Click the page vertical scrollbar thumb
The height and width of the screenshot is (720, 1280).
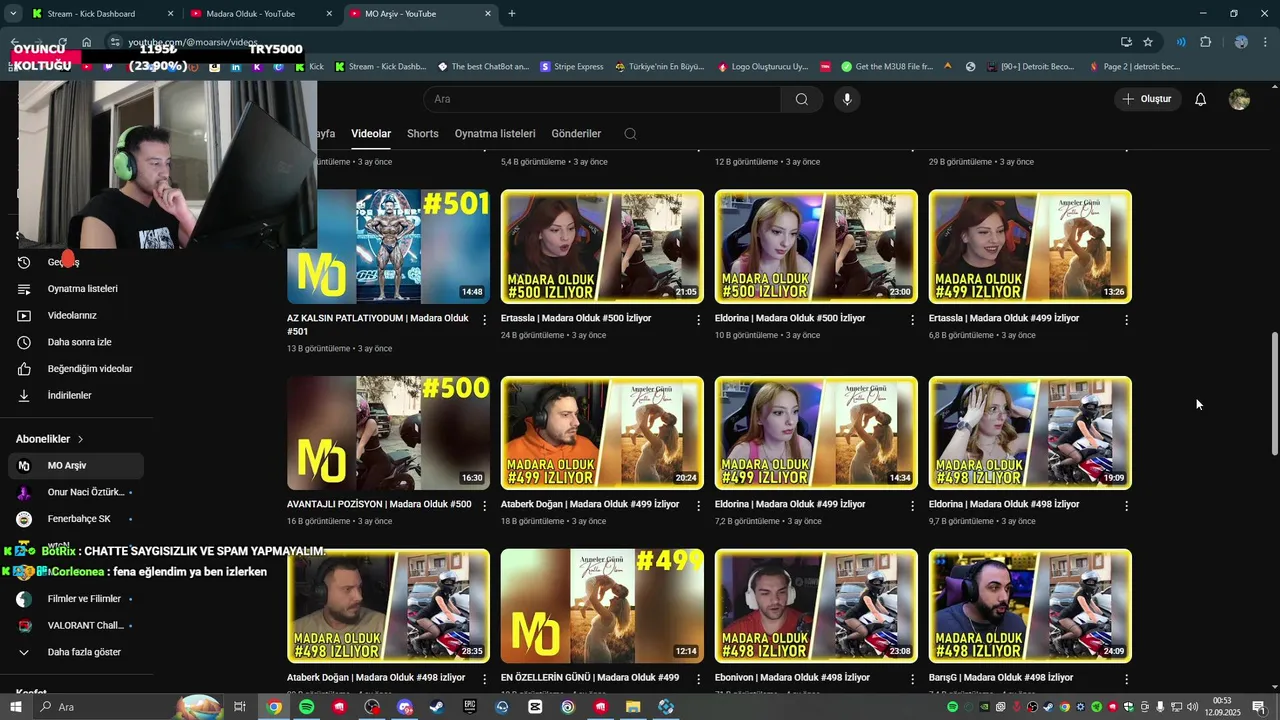coord(1274,393)
